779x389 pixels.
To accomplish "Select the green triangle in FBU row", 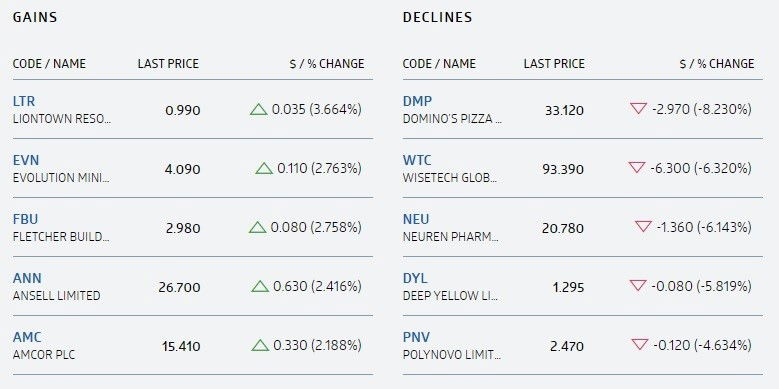I will pos(257,228).
